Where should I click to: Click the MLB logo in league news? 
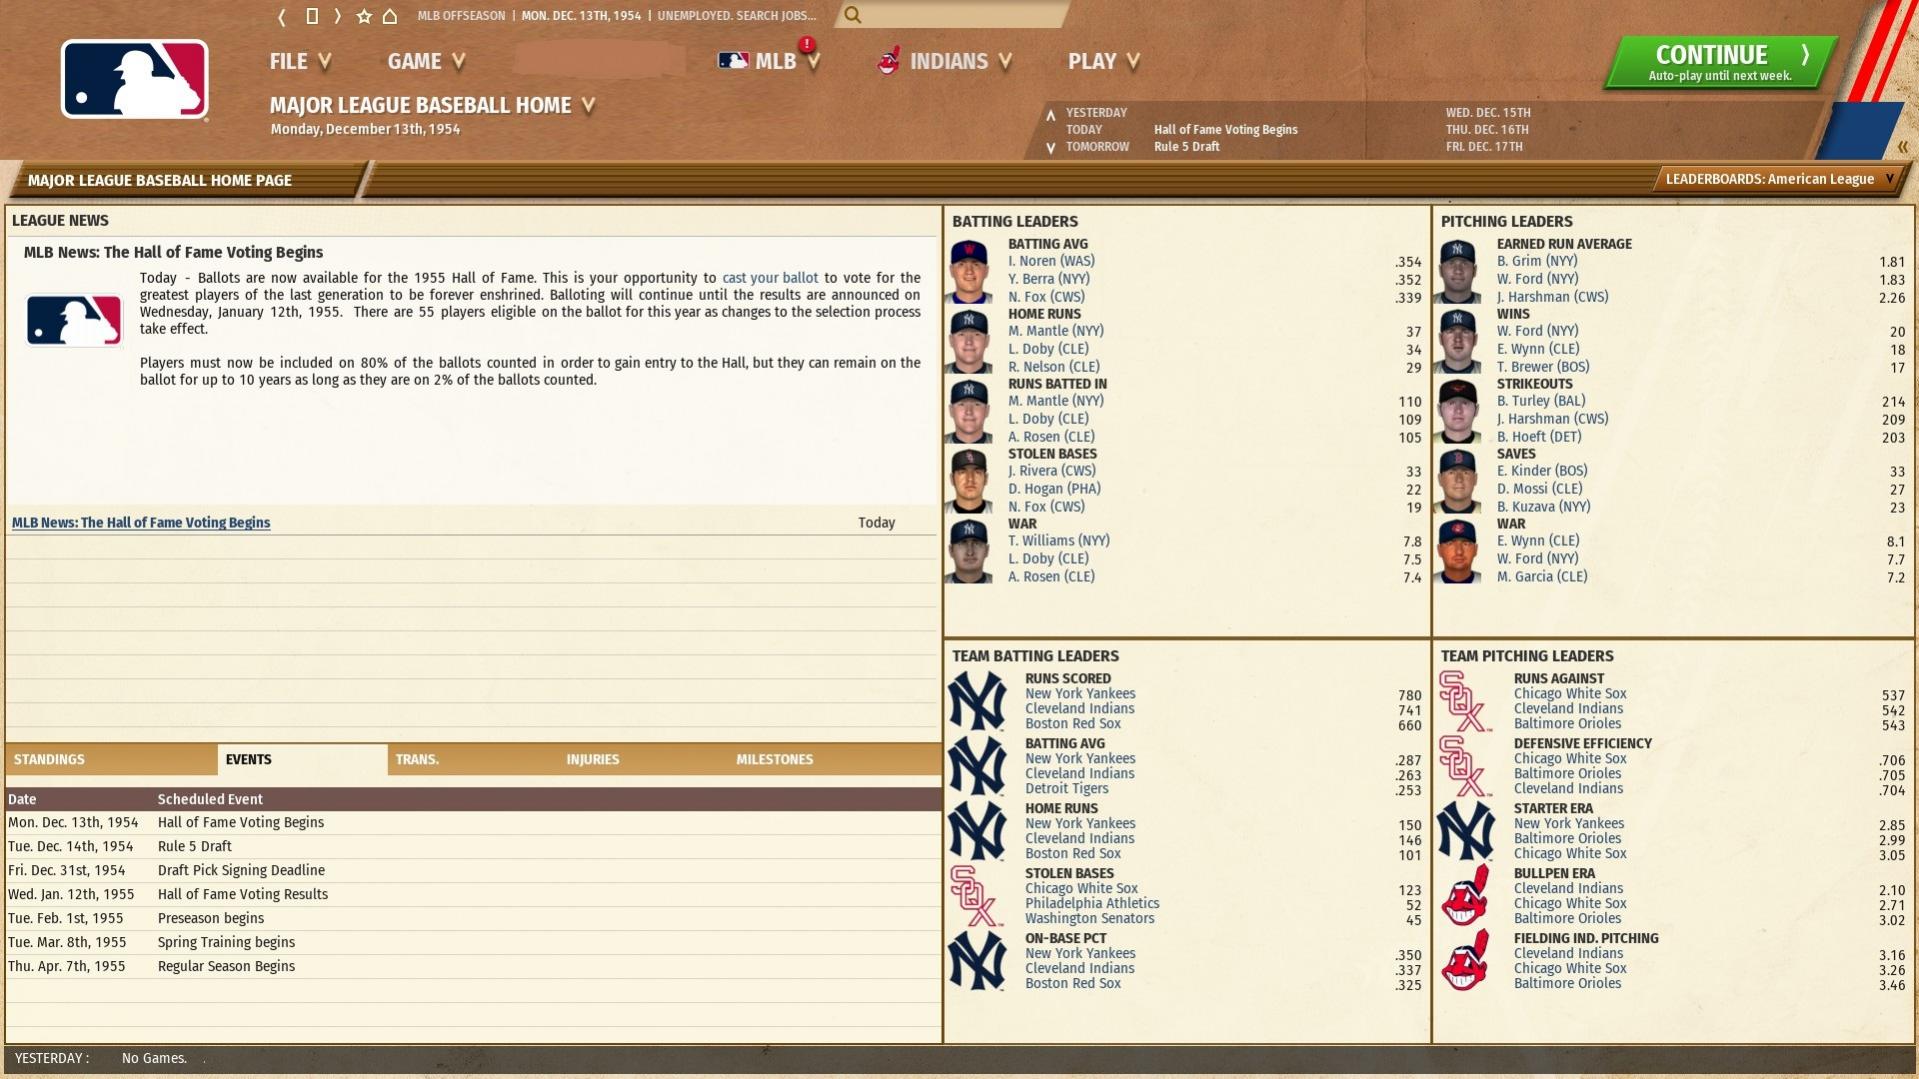point(74,321)
